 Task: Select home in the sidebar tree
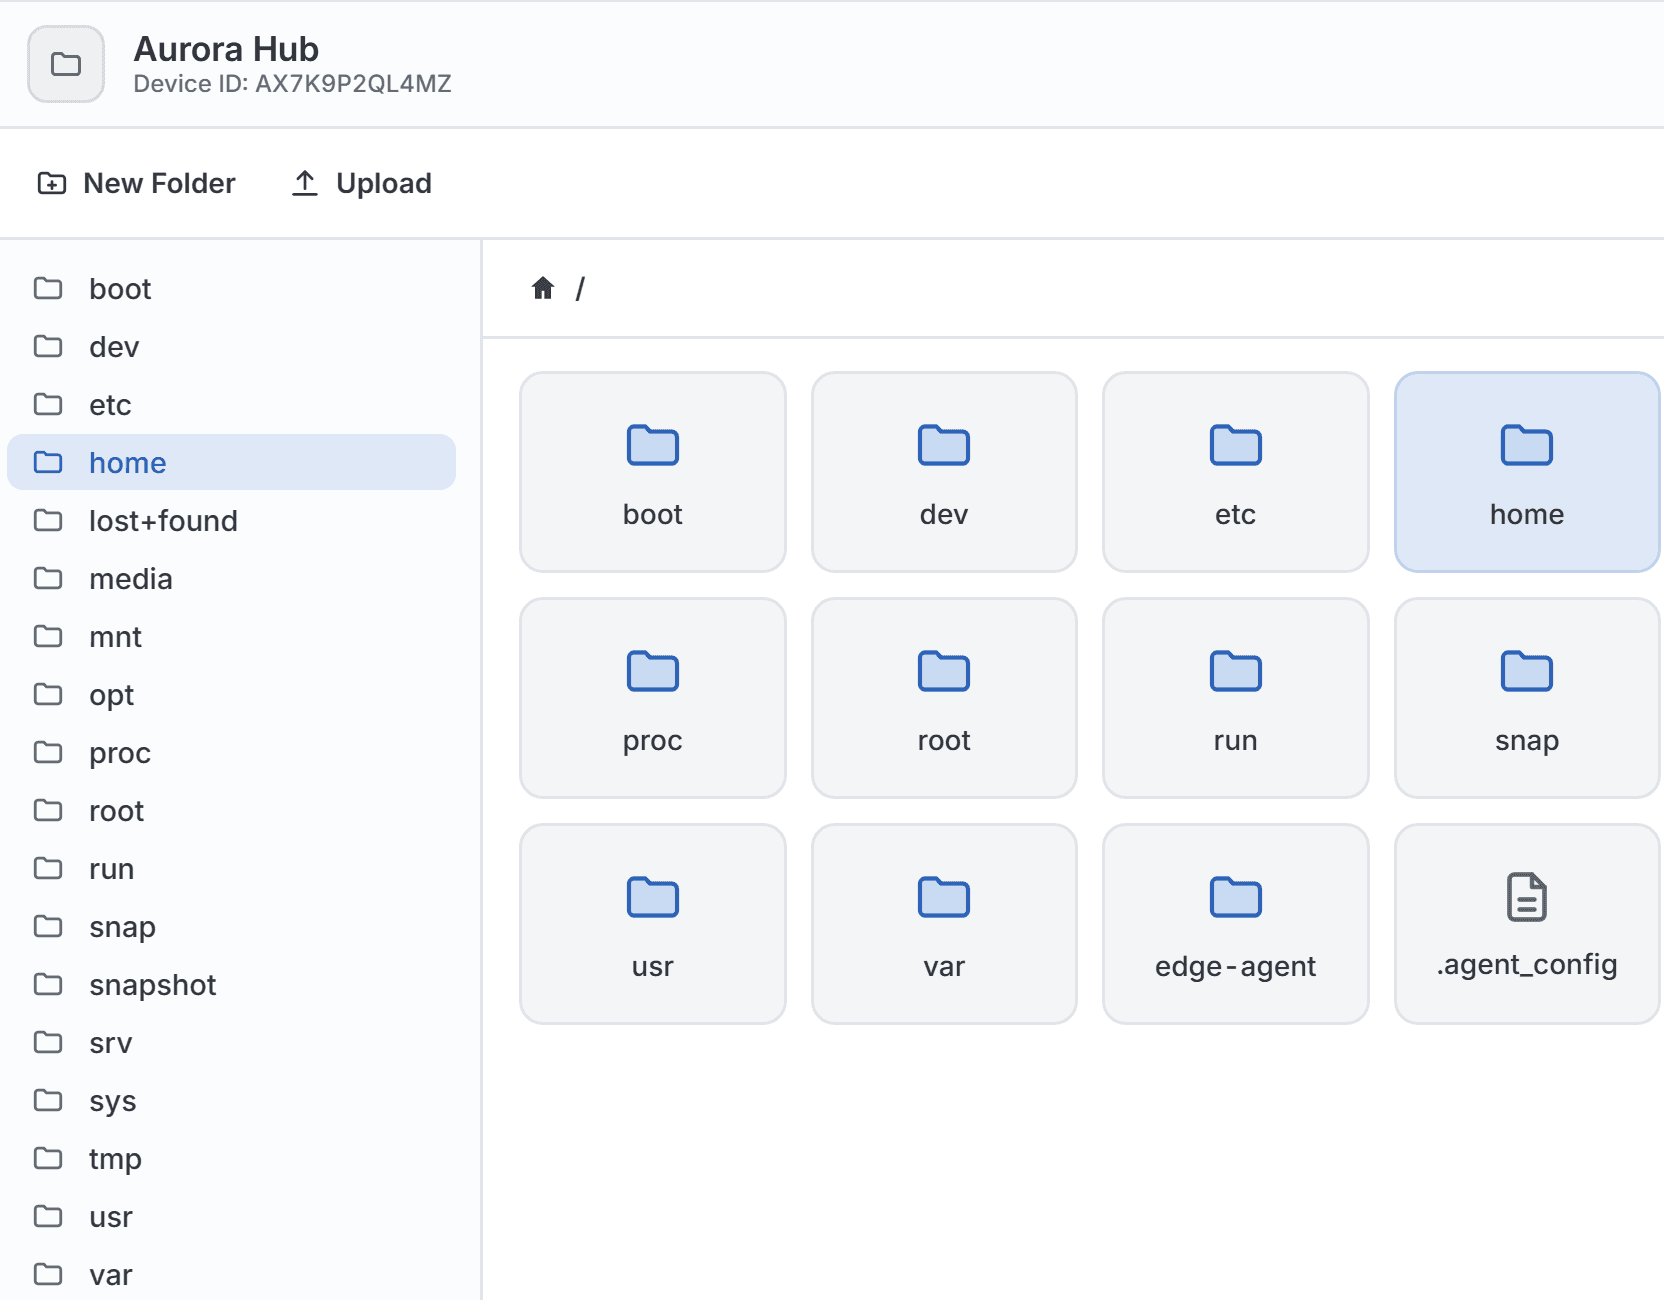click(x=232, y=462)
